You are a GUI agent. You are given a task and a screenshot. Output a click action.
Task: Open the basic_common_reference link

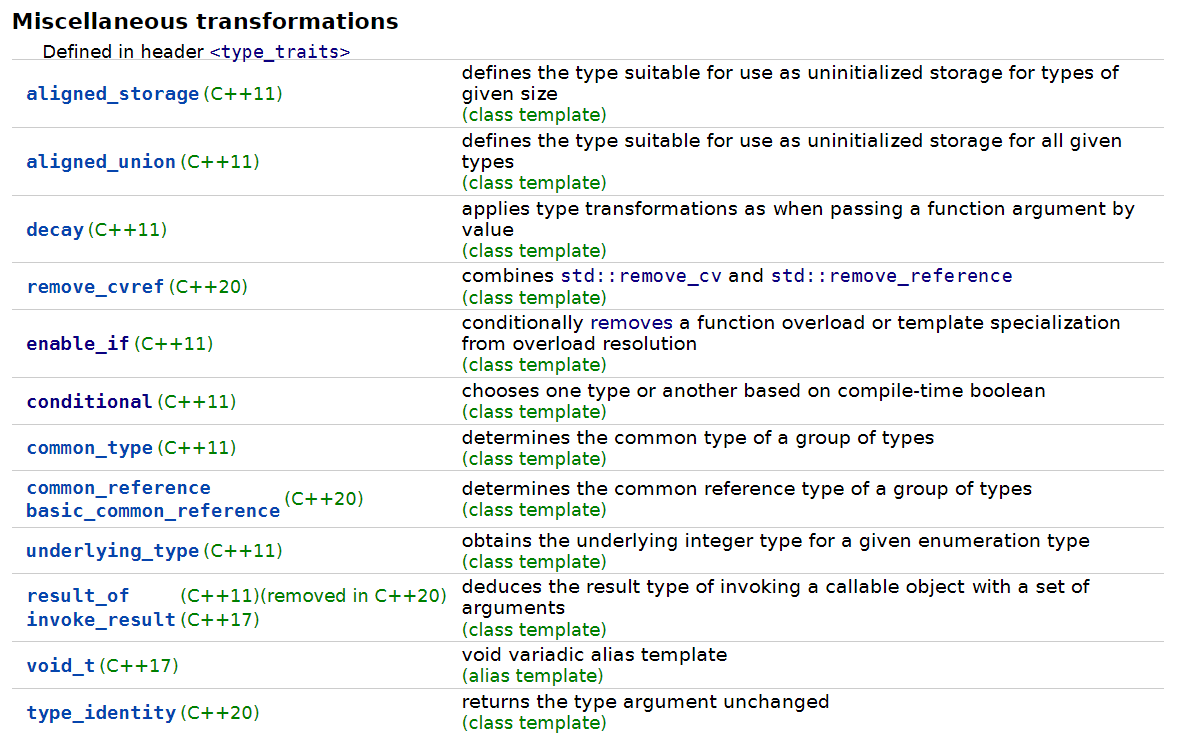tap(153, 511)
